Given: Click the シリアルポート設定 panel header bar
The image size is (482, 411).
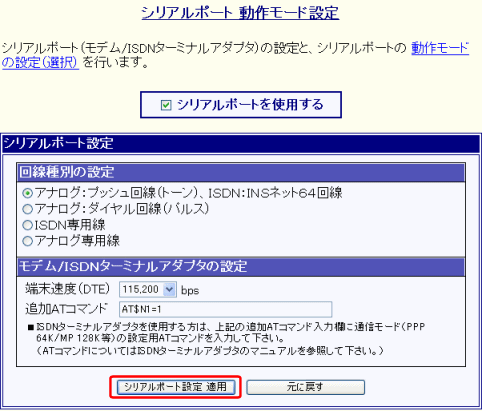Looking at the screenshot, I should pyautogui.click(x=241, y=143).
